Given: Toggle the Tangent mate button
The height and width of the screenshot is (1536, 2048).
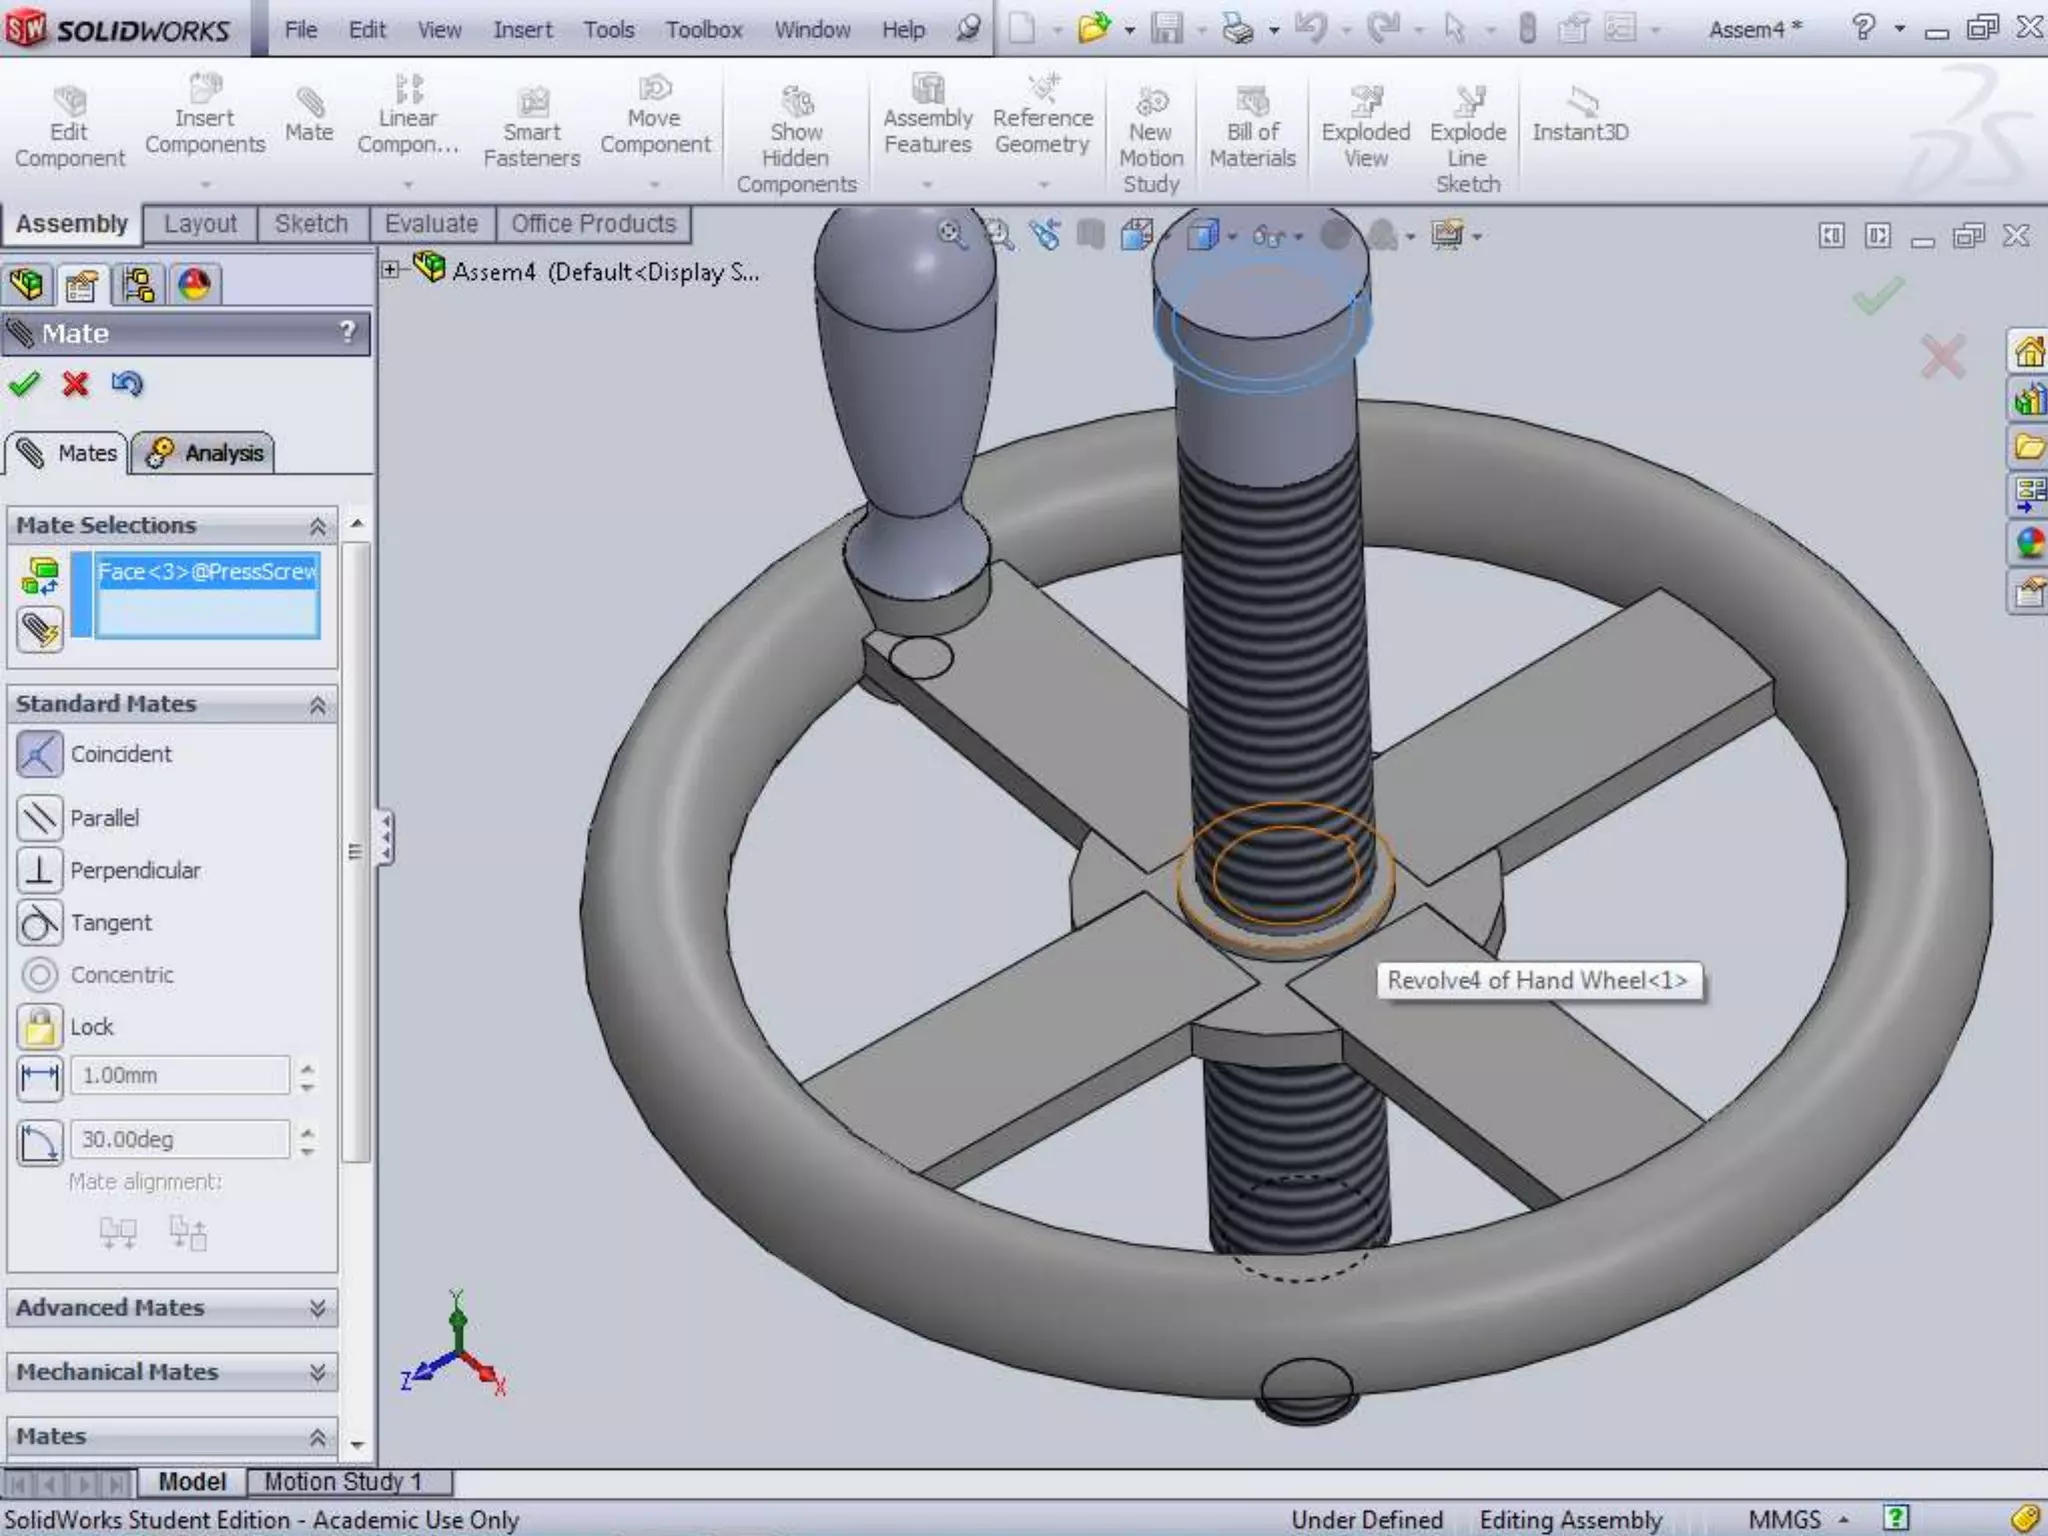Looking at the screenshot, I should 40,922.
